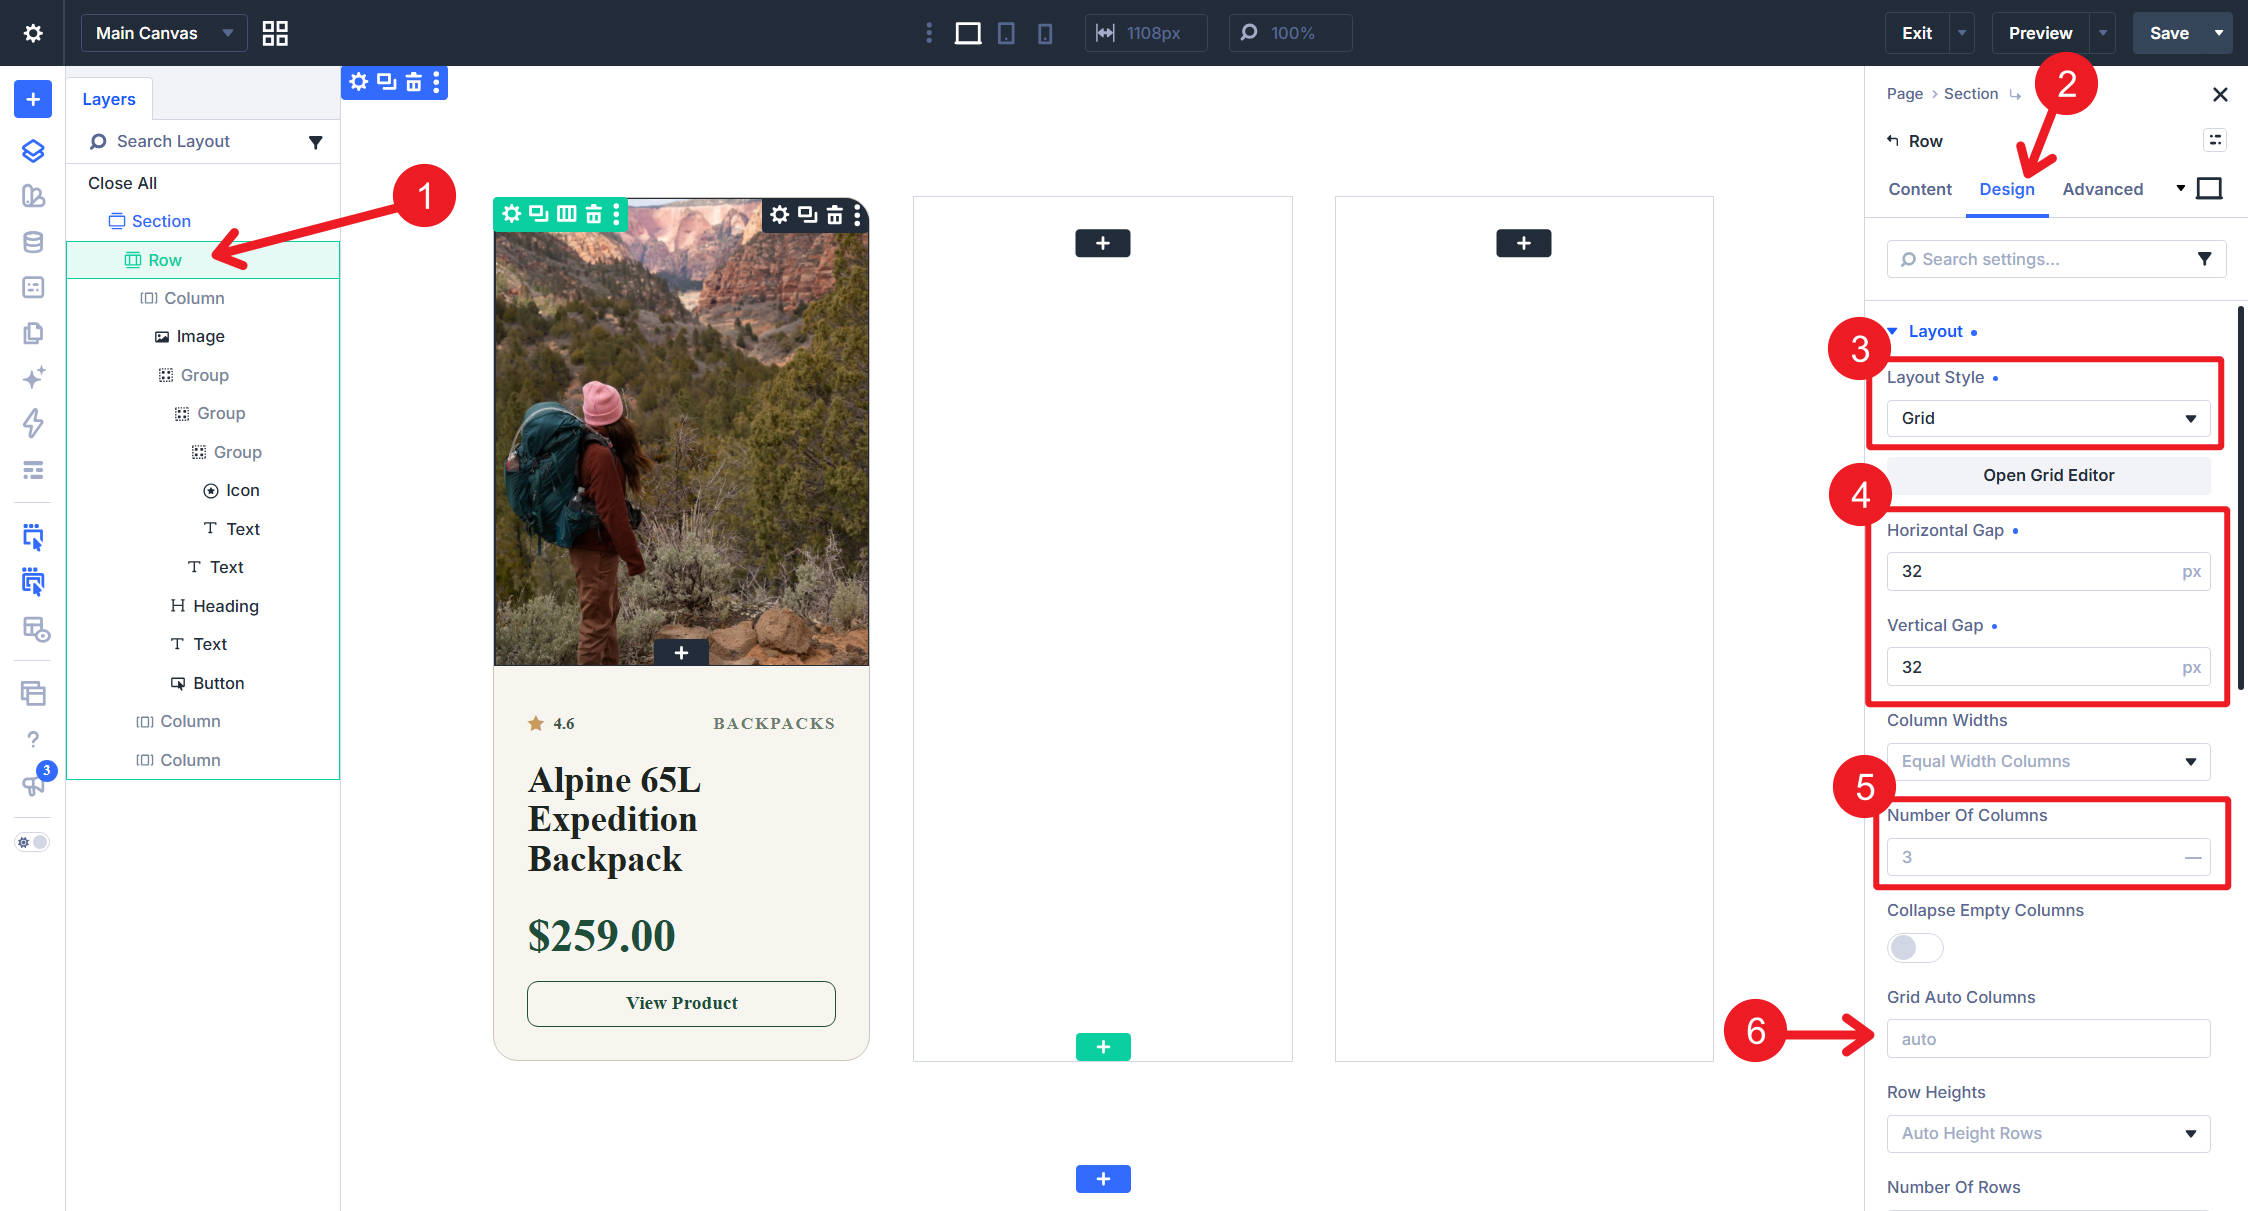Screen dimensions: 2248x1211
Task: Open the Main Canvas dropdown
Action: (164, 33)
